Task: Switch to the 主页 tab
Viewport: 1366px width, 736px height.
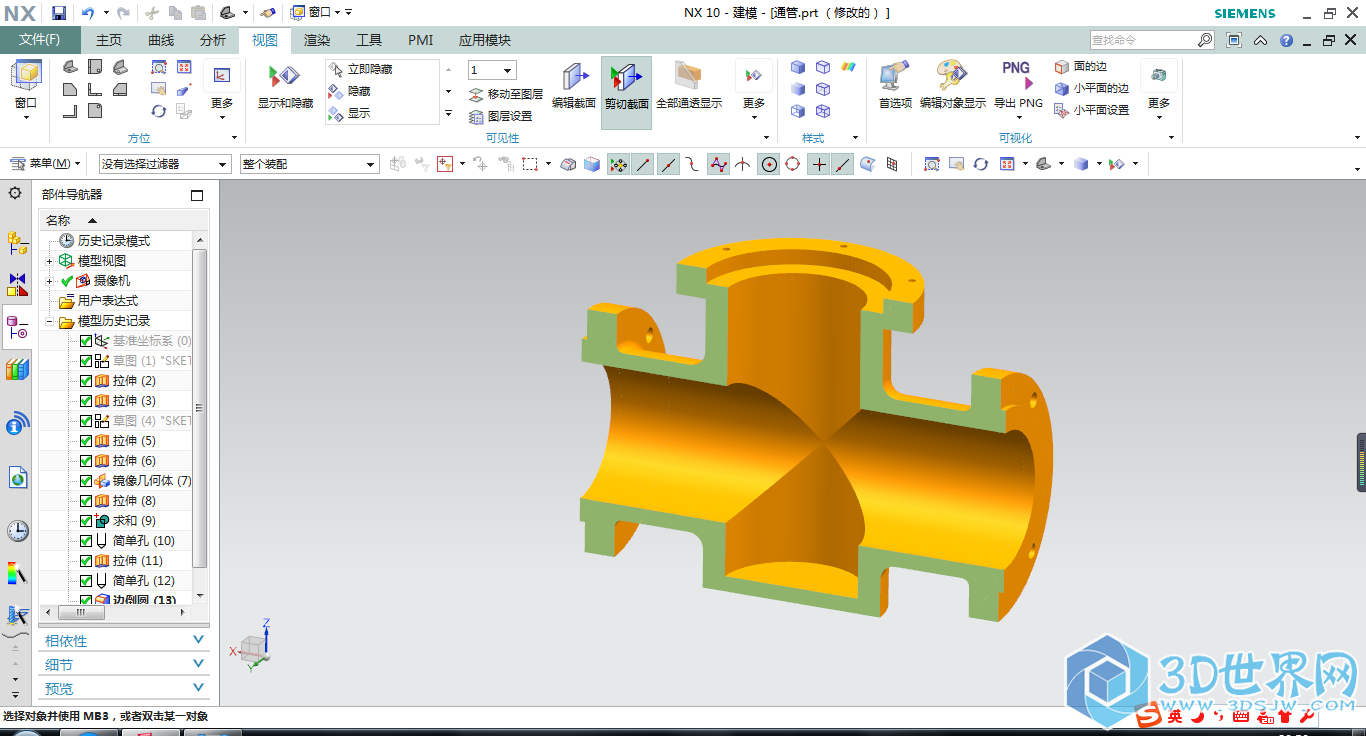Action: (x=109, y=40)
